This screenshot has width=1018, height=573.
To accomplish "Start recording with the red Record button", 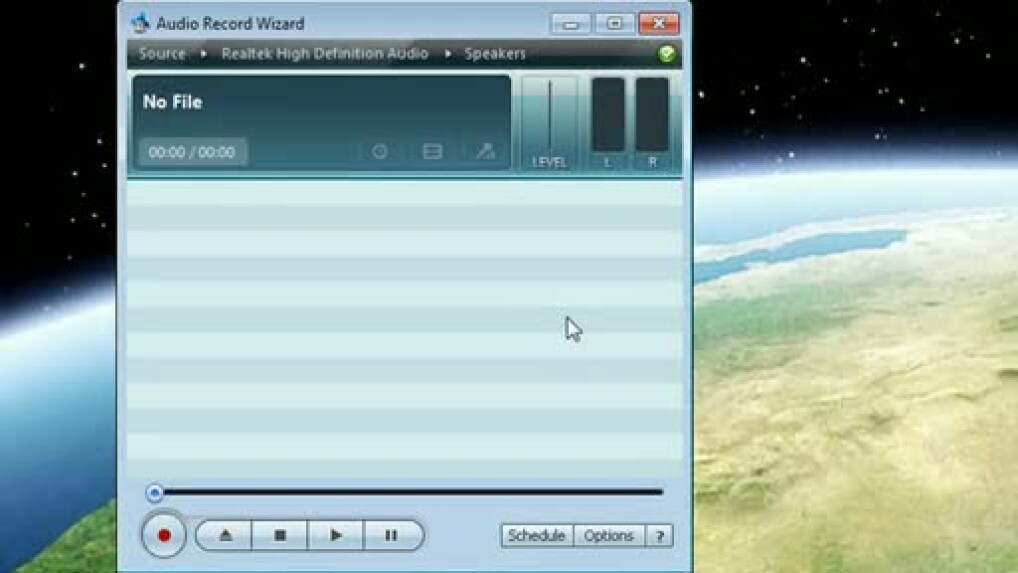I will (x=164, y=535).
